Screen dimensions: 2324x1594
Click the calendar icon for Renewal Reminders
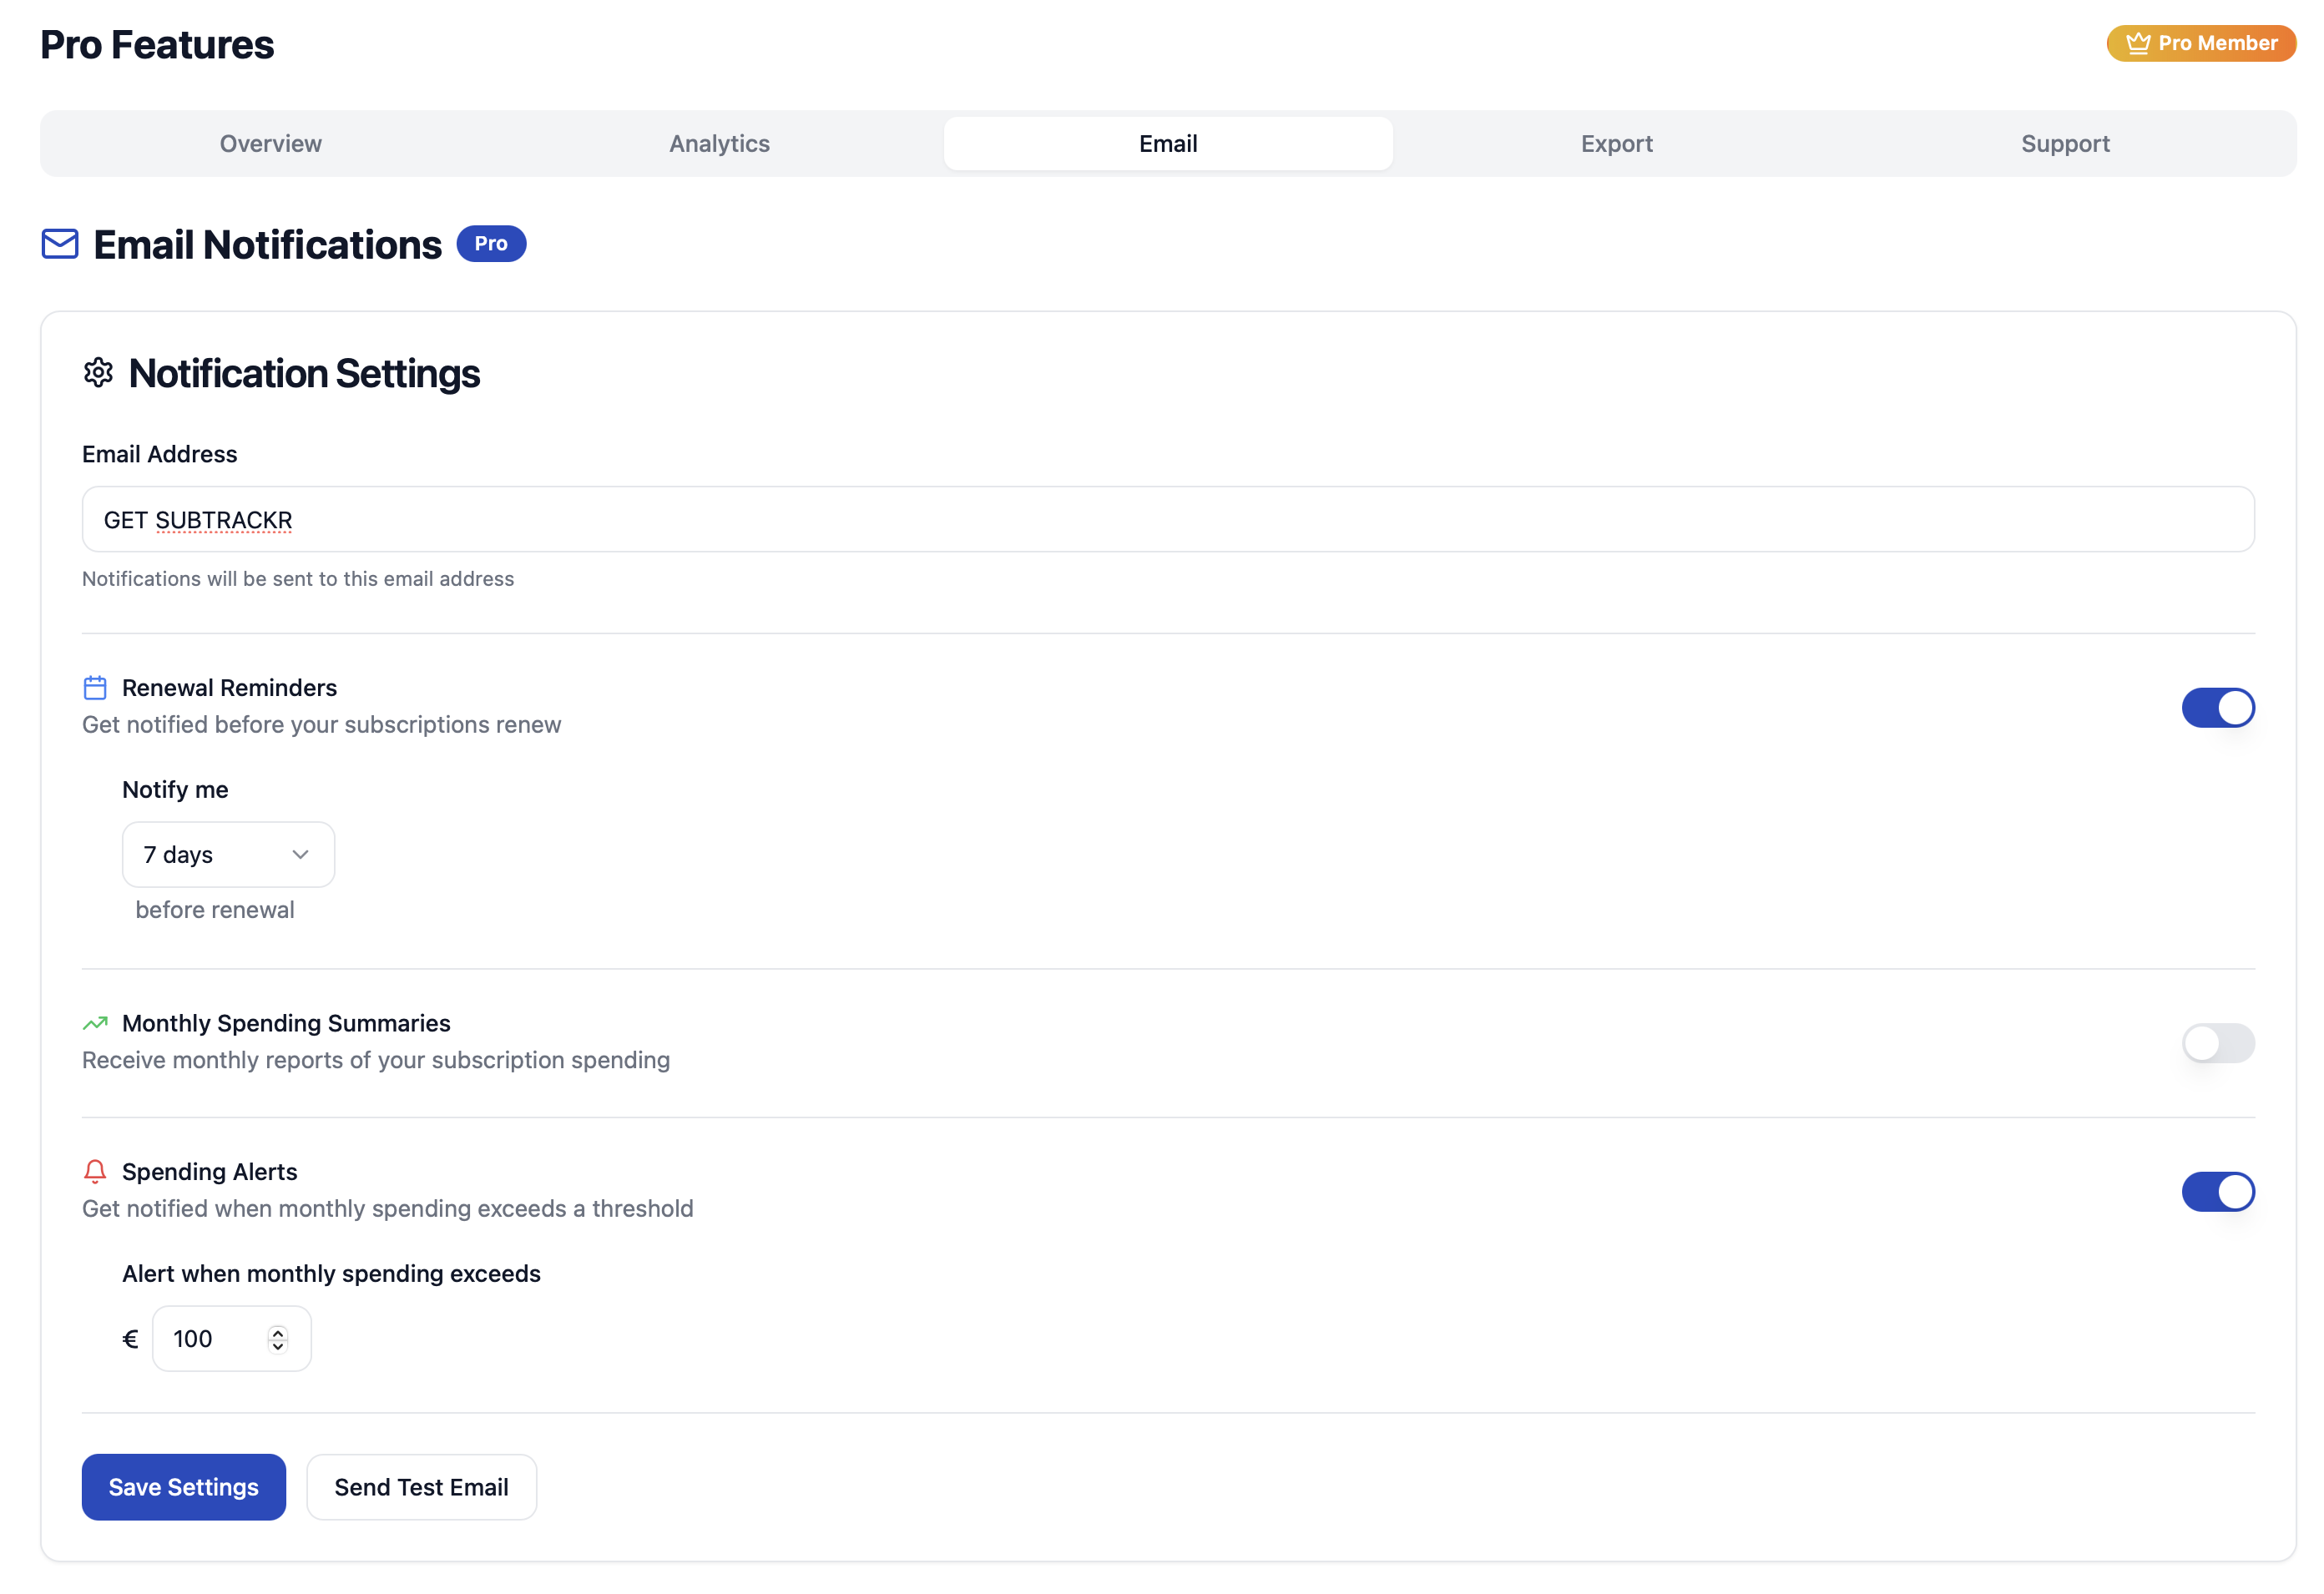click(x=94, y=687)
